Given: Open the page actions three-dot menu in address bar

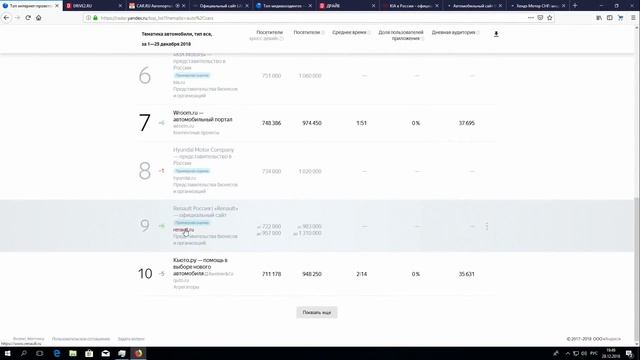Looking at the screenshot, I should pyautogui.click(x=531, y=18).
